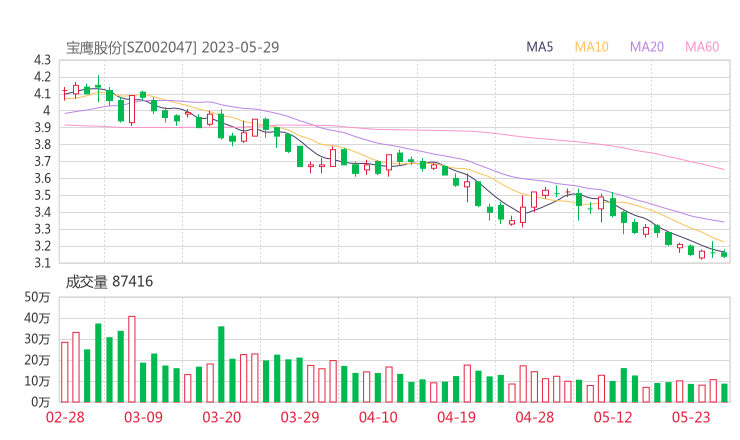Click the 04-19 date axis label
Viewport: 740px width, 440px height.
click(456, 417)
